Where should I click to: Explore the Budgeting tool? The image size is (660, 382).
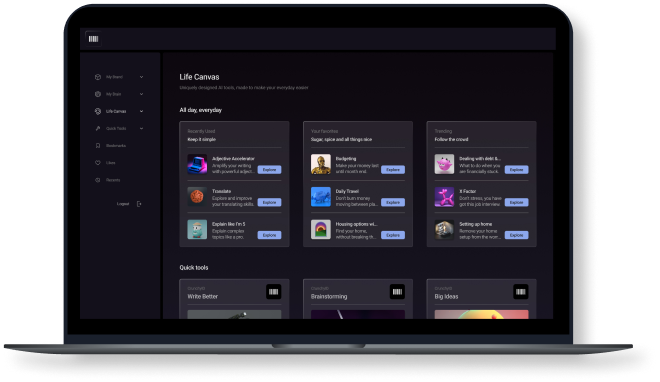[x=393, y=170]
